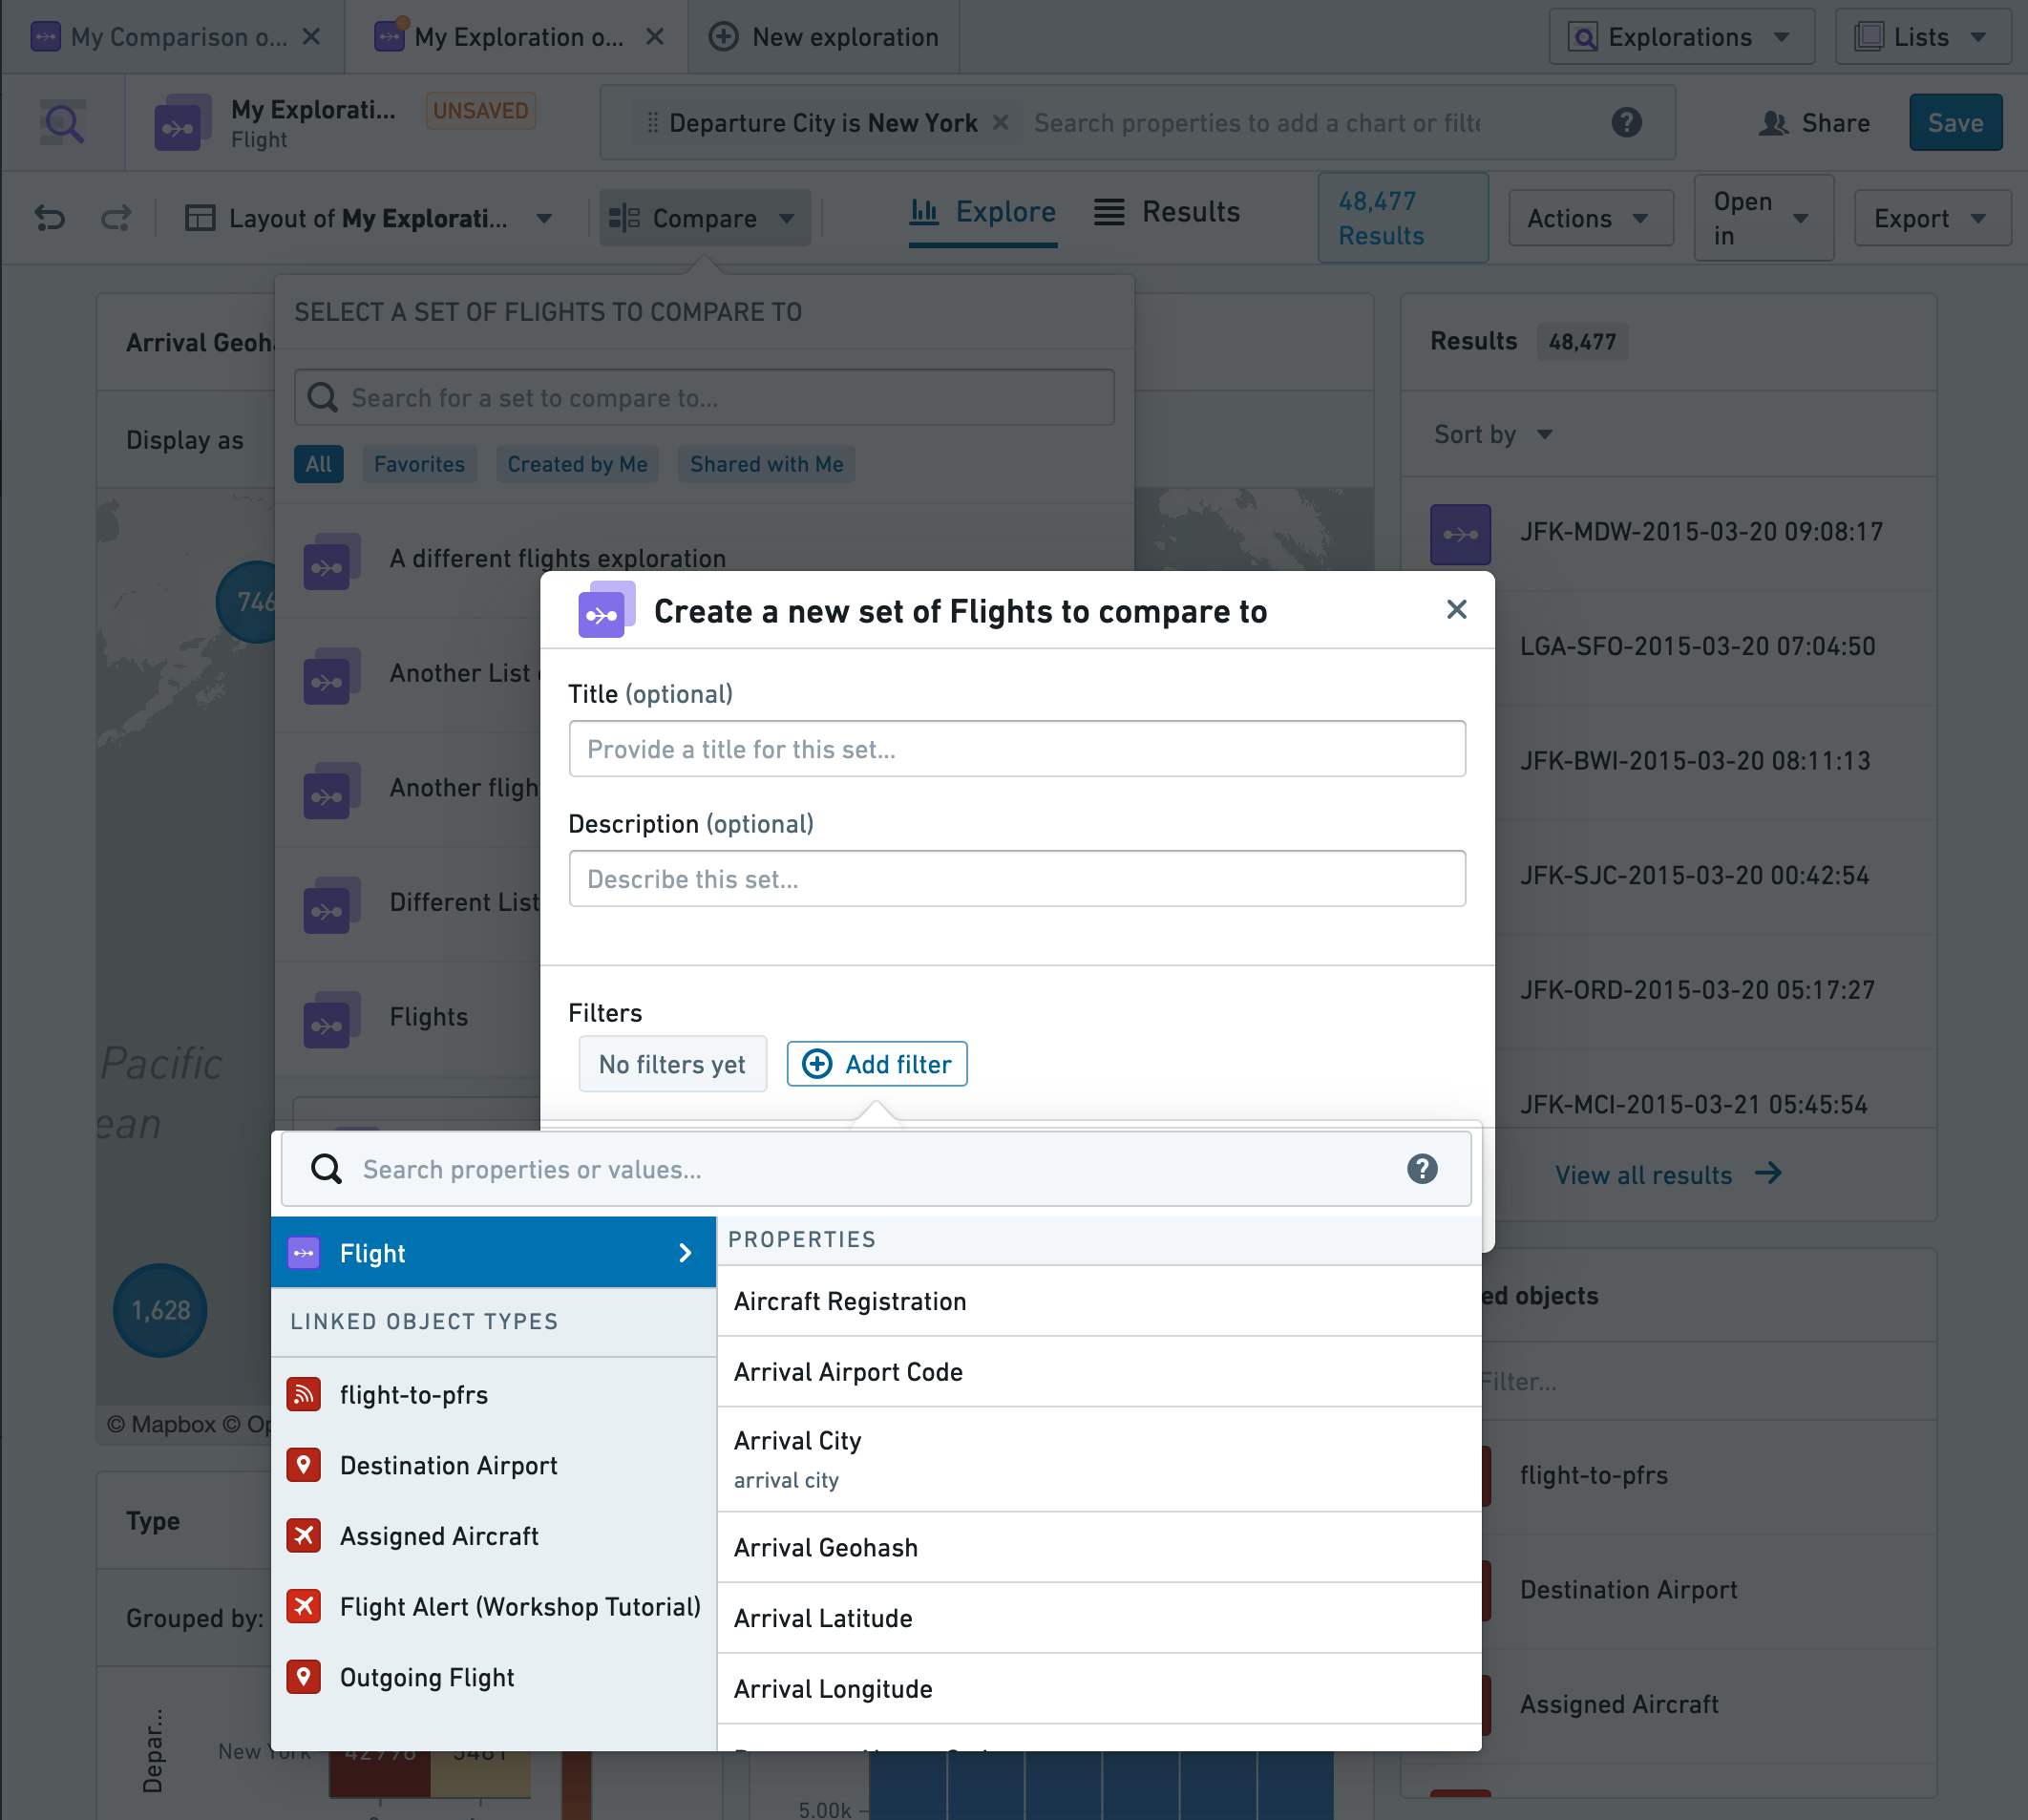Open the Explorations dropdown
Screen dimensions: 2028x1820
[x=1681, y=37]
